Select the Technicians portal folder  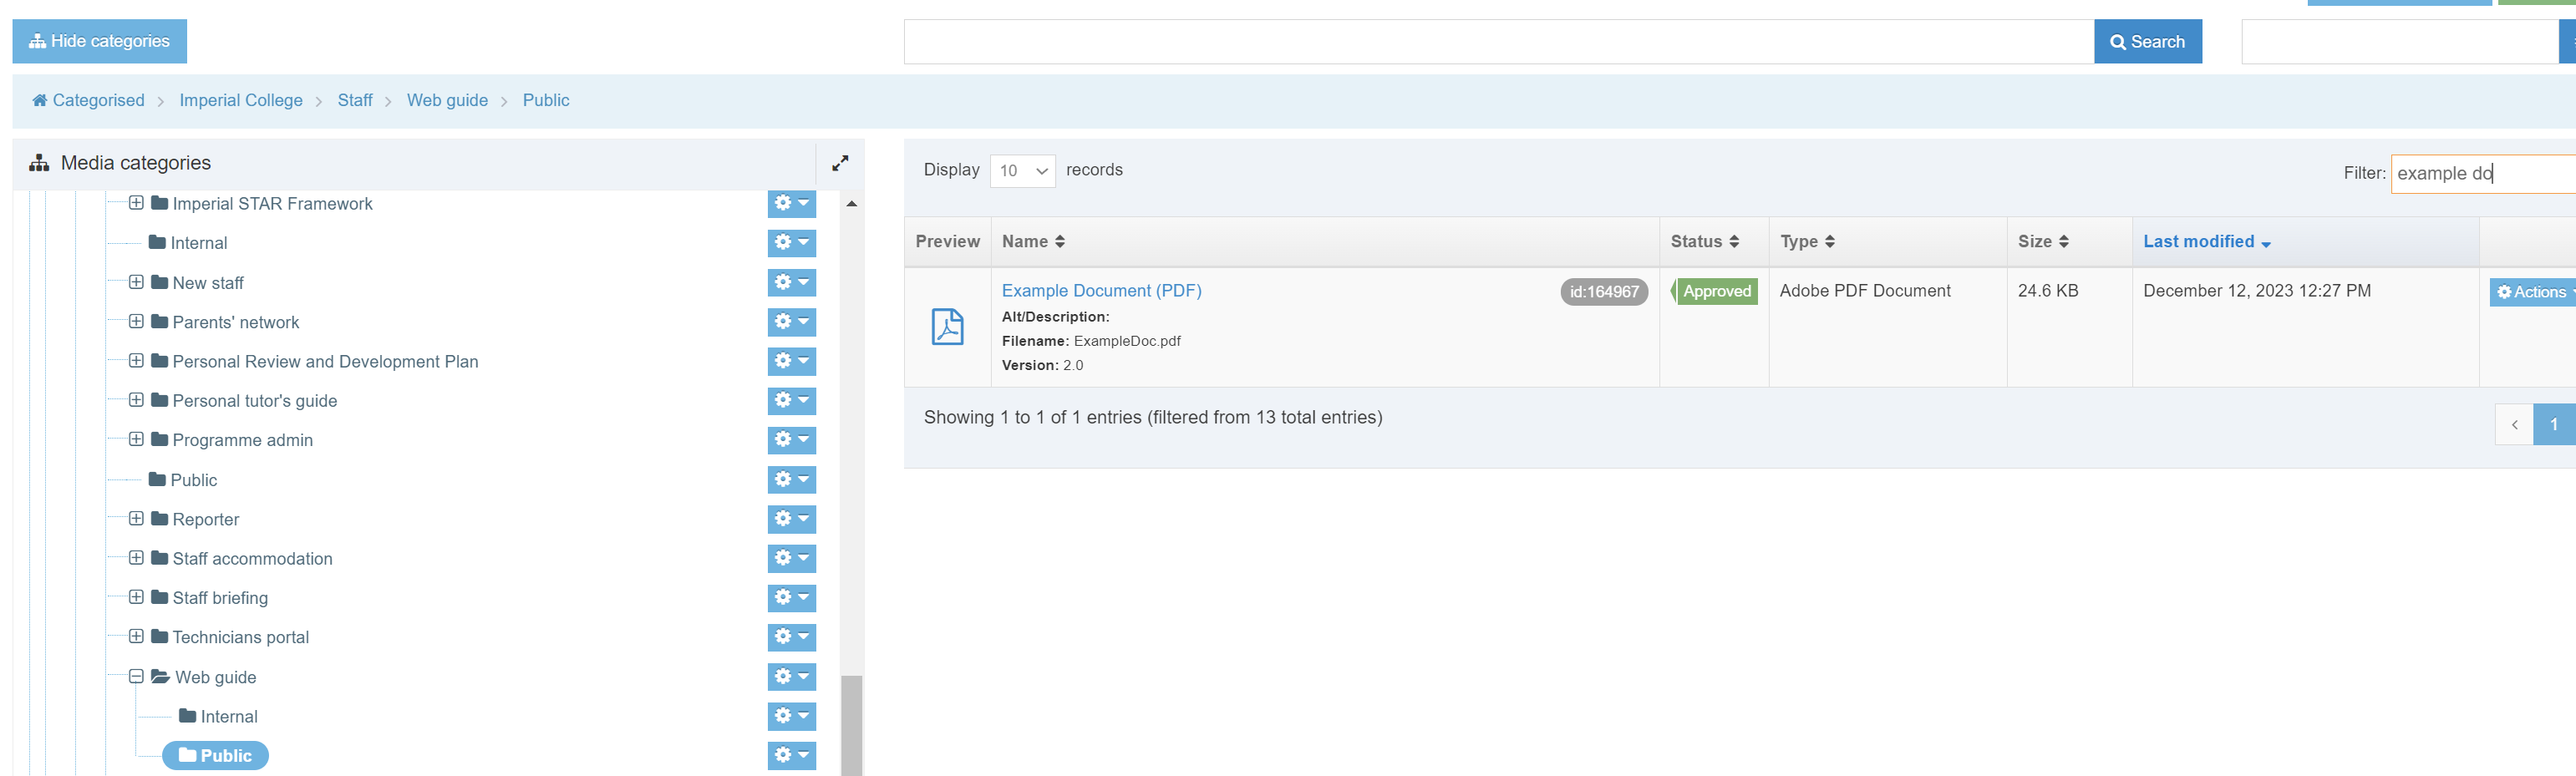(x=240, y=637)
